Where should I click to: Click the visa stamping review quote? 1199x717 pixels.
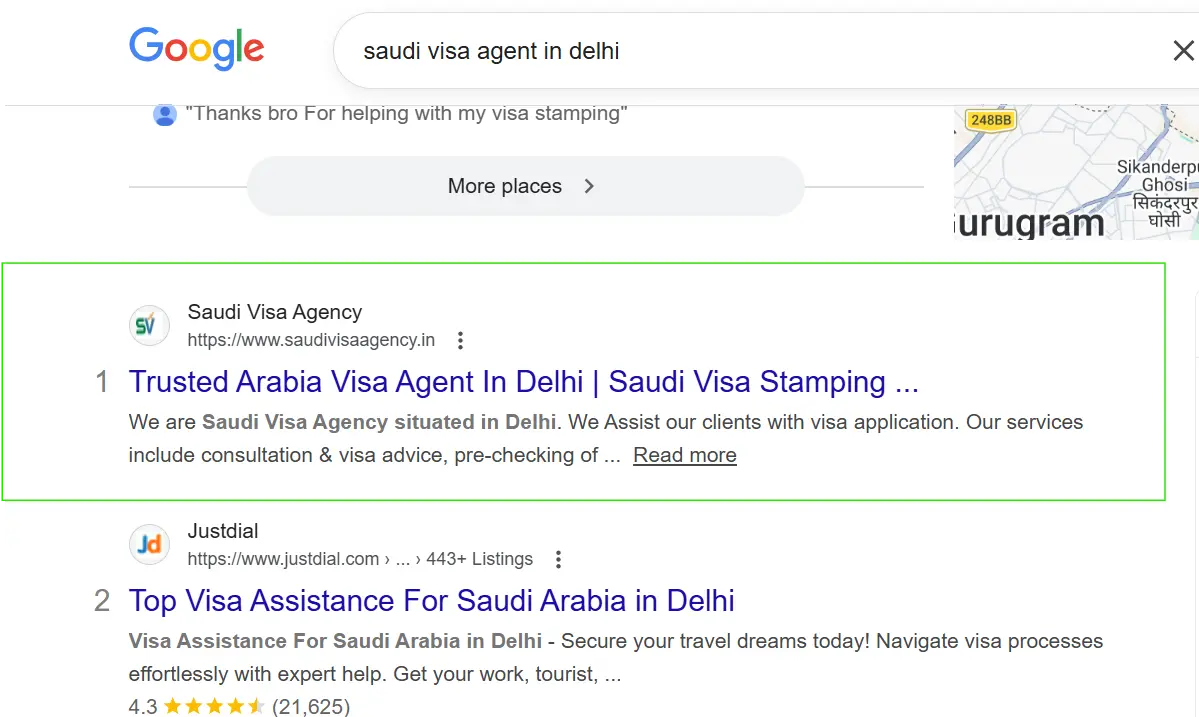coord(406,114)
